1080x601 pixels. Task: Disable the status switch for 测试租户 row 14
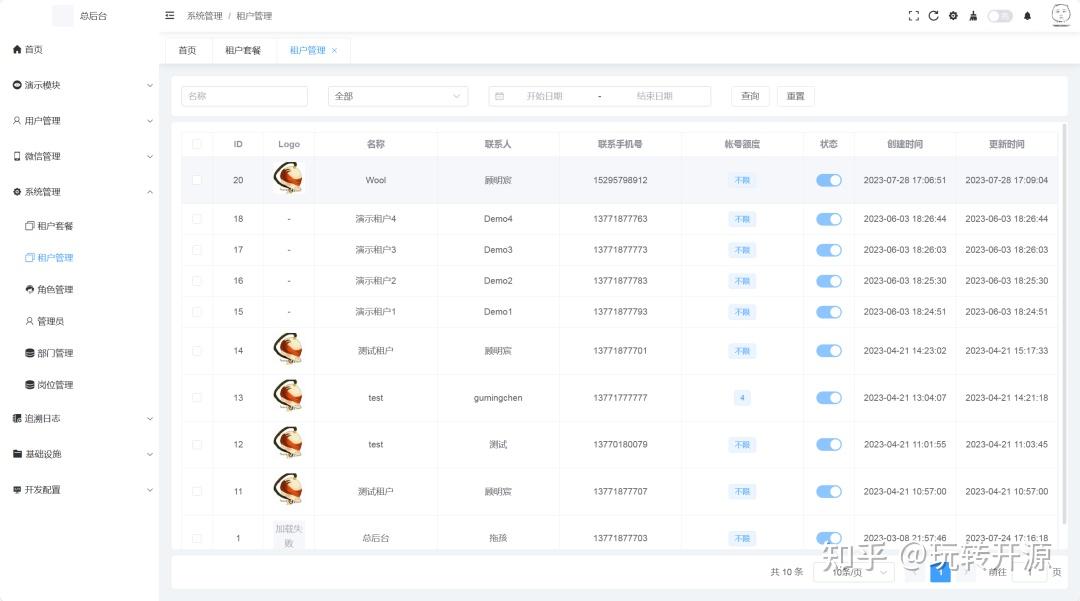829,351
